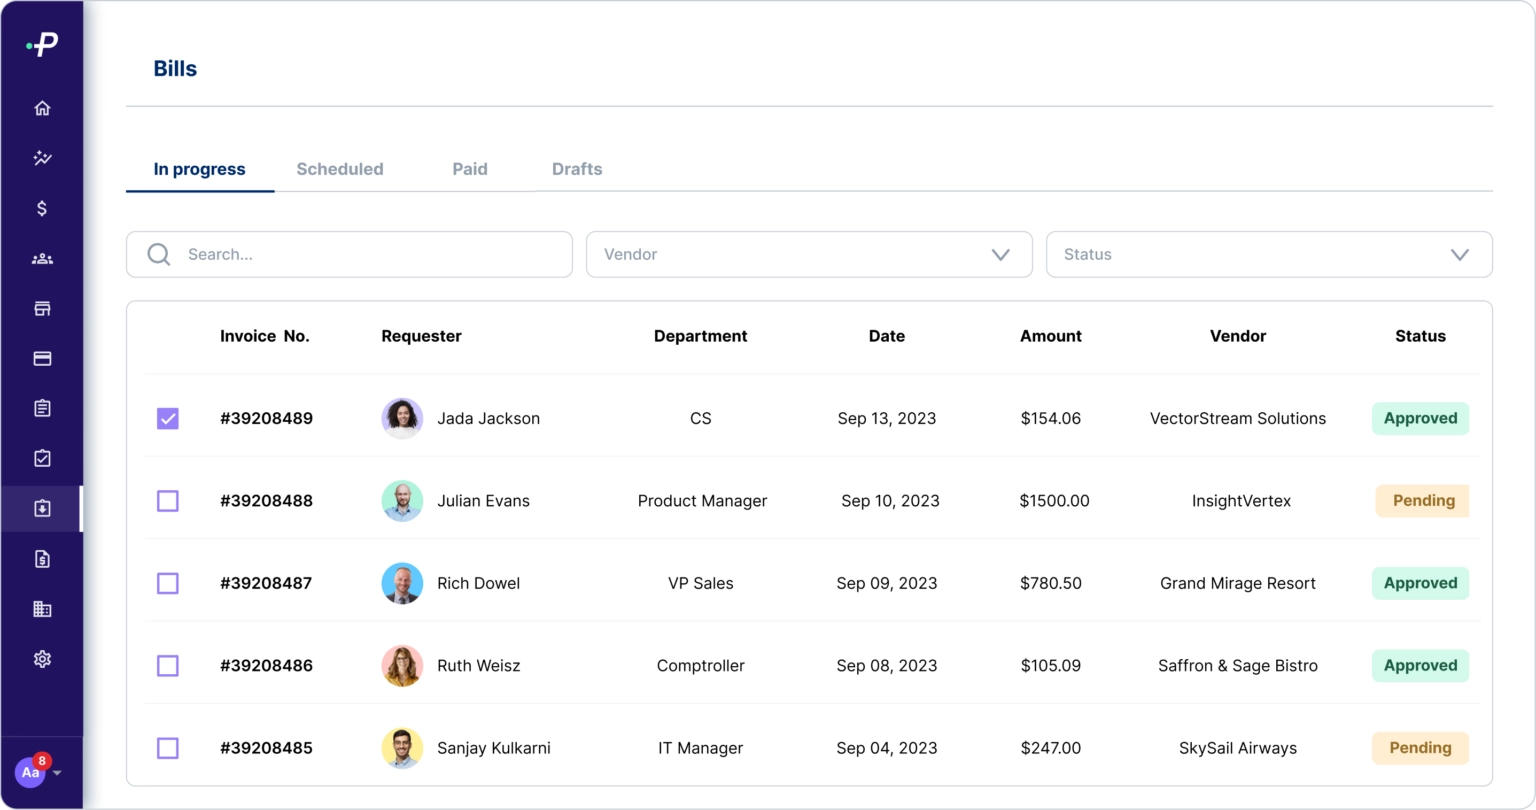The height and width of the screenshot is (810, 1536).
Task: Click the insights sparkle chart icon
Action: click(42, 158)
